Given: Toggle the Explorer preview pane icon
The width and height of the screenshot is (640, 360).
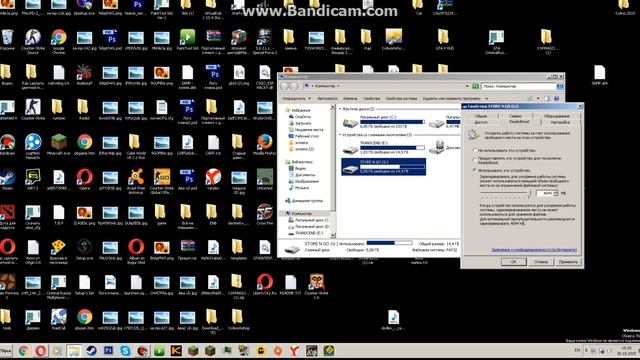Looking at the screenshot, I should tap(547, 98).
